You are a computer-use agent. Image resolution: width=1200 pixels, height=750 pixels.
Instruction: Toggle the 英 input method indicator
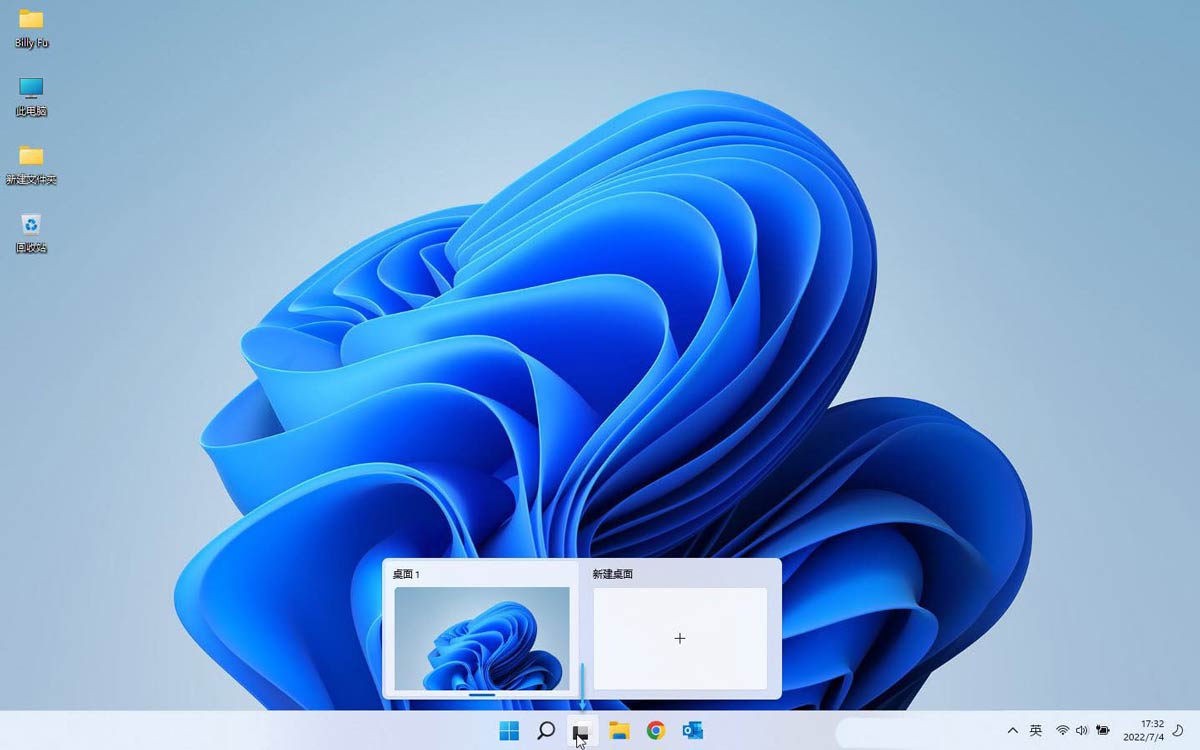point(1036,731)
